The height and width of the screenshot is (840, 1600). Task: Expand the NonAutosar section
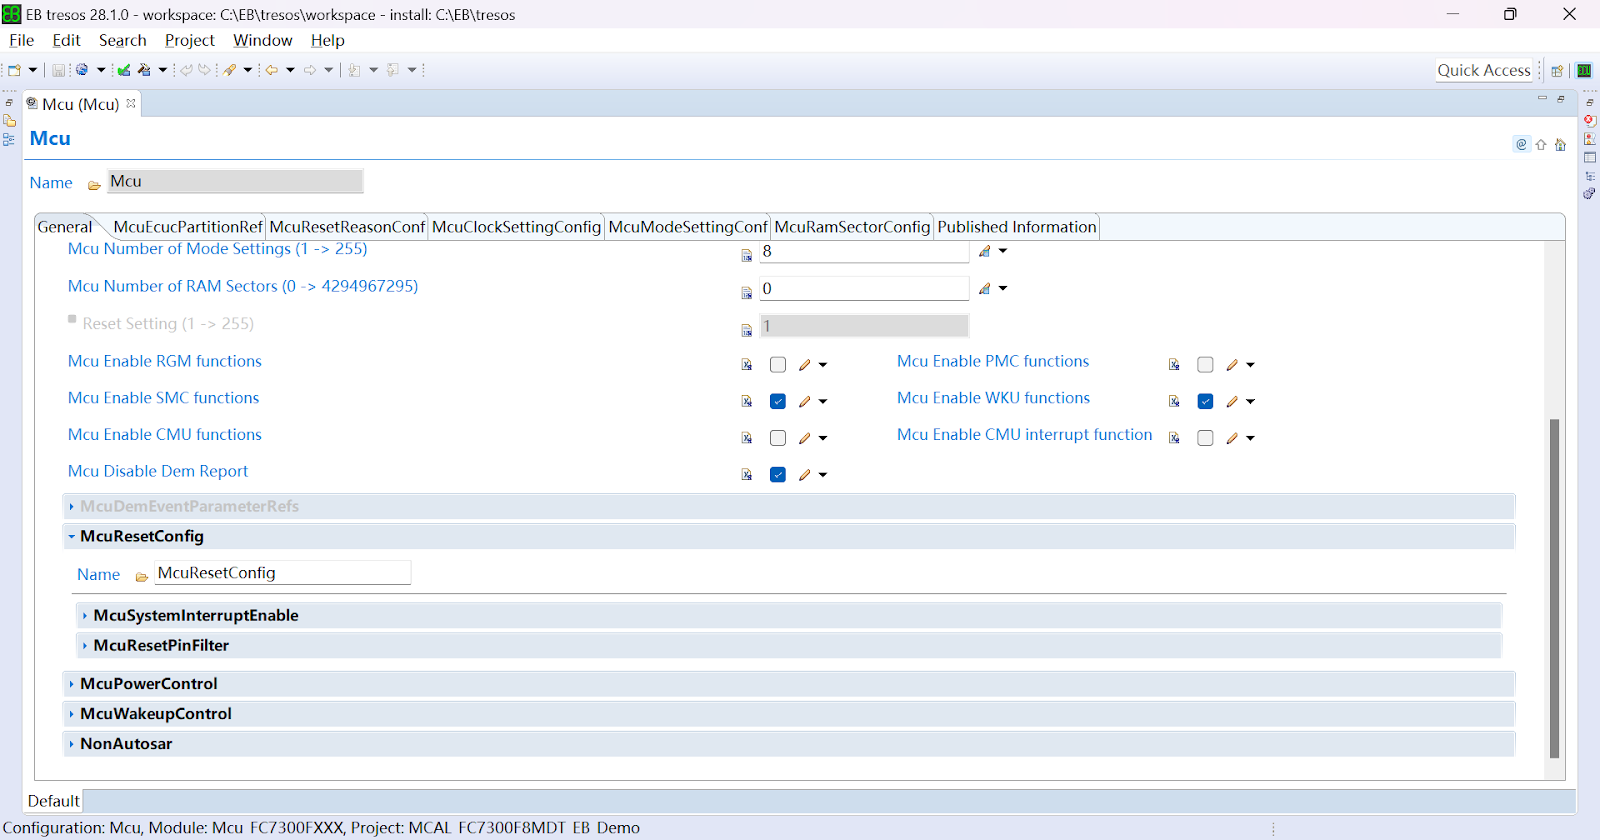tap(72, 744)
